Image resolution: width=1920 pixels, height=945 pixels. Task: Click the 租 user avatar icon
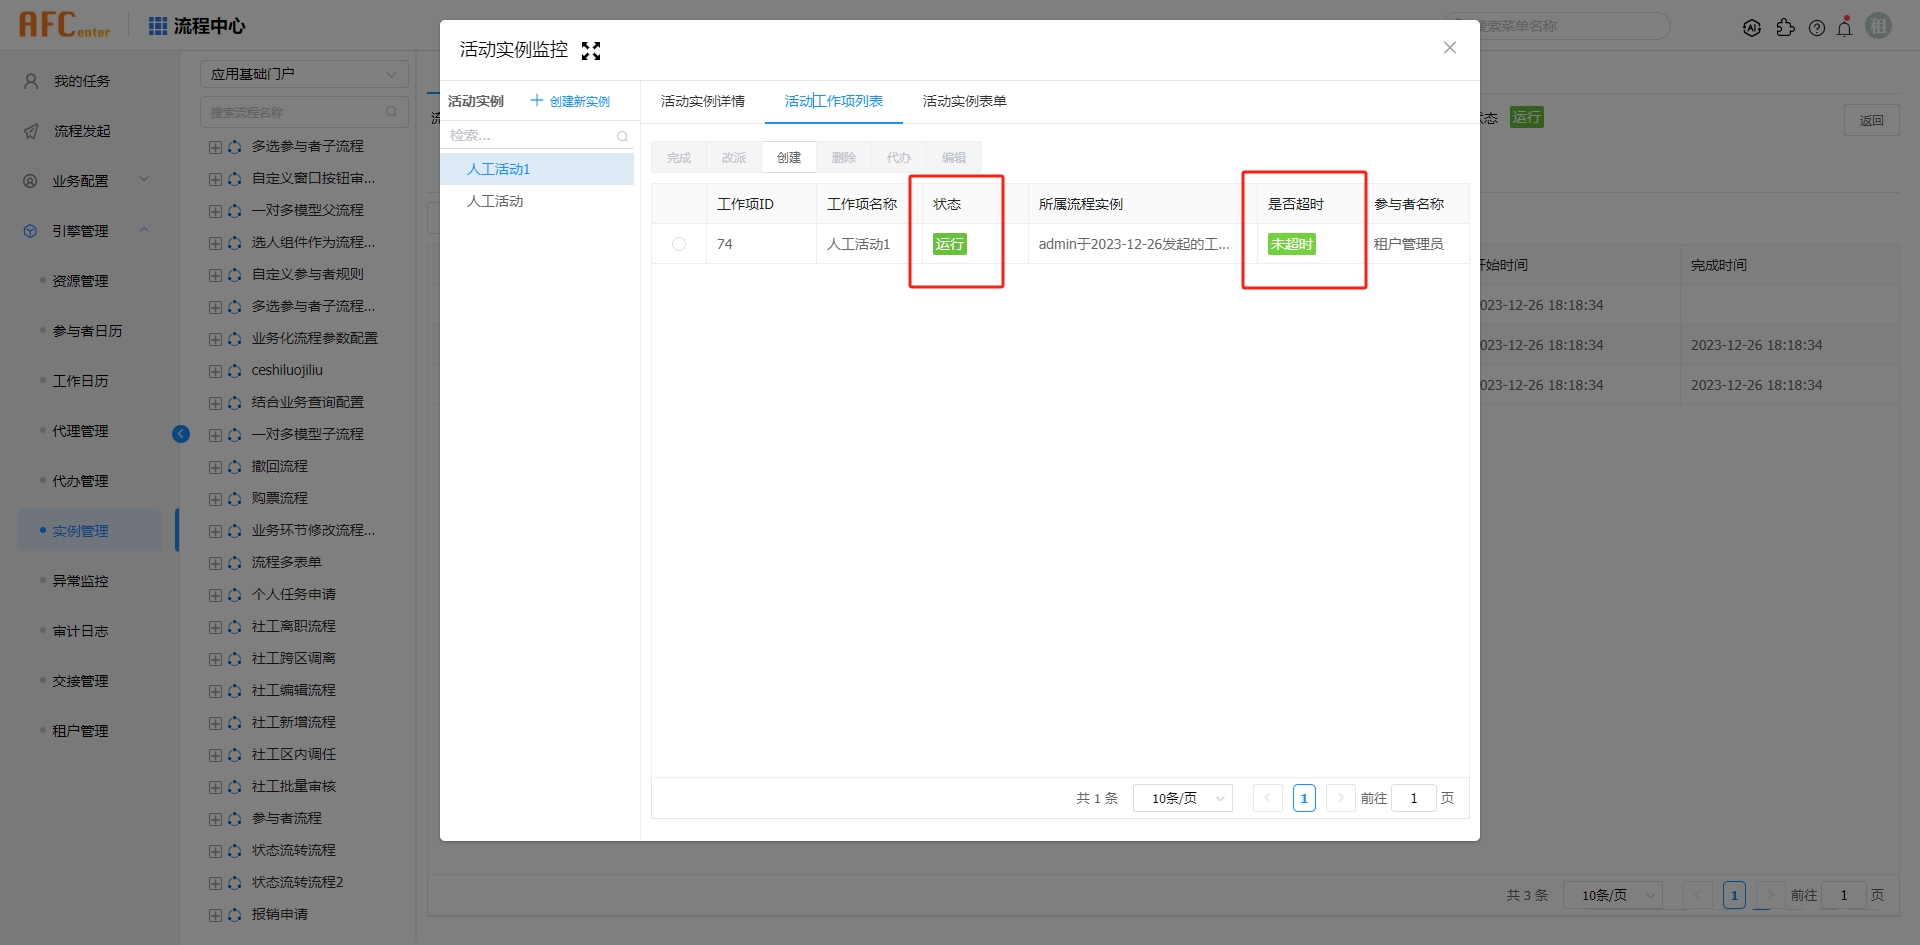point(1878,25)
